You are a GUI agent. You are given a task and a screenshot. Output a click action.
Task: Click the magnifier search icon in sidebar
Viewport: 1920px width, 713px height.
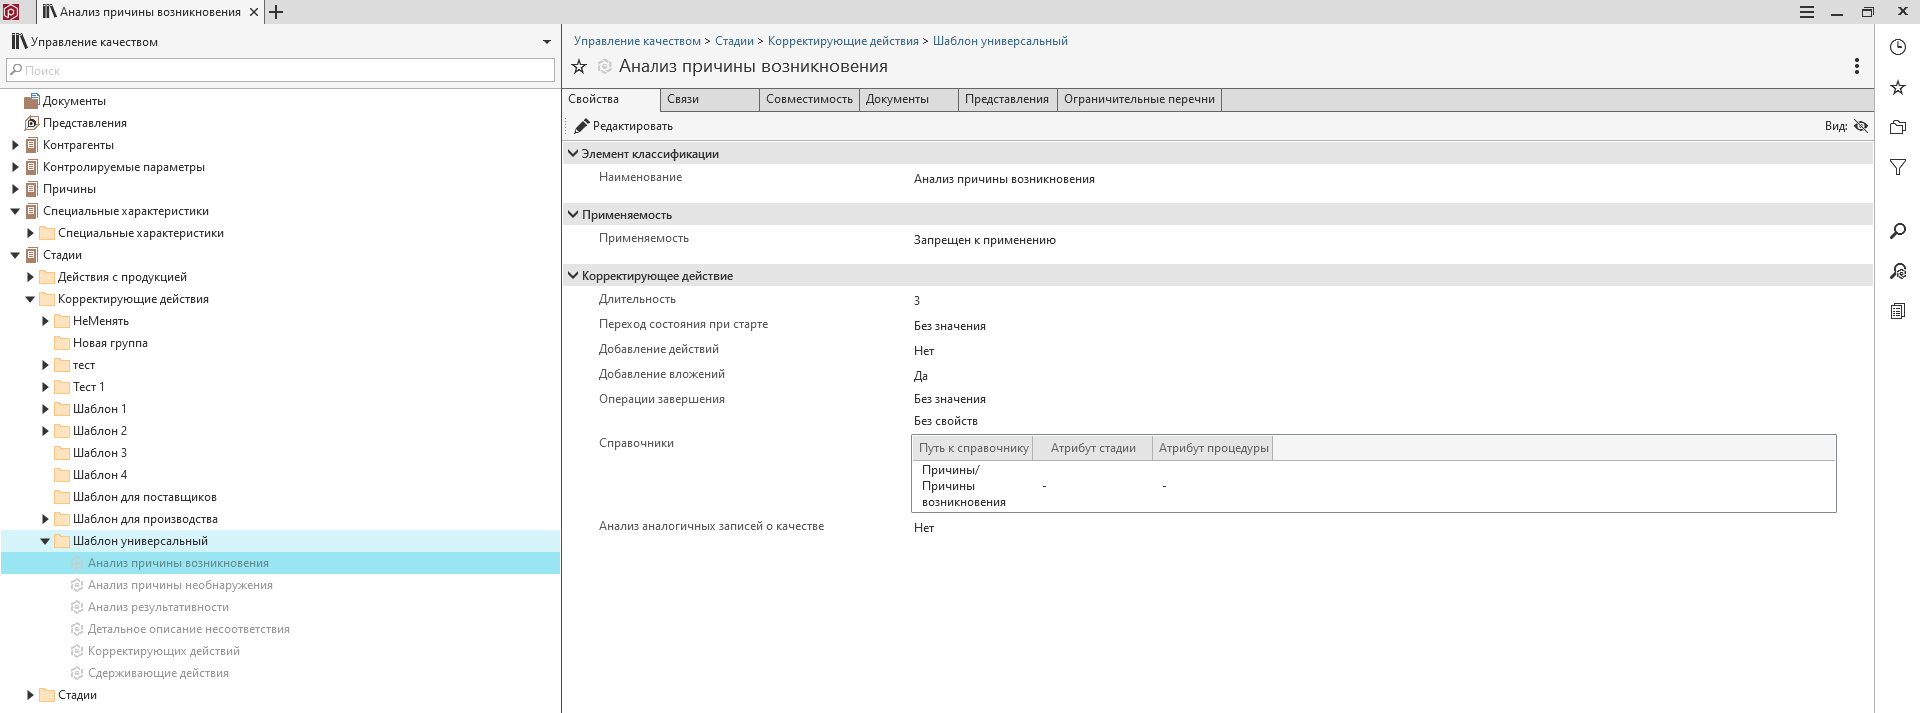click(x=1897, y=231)
